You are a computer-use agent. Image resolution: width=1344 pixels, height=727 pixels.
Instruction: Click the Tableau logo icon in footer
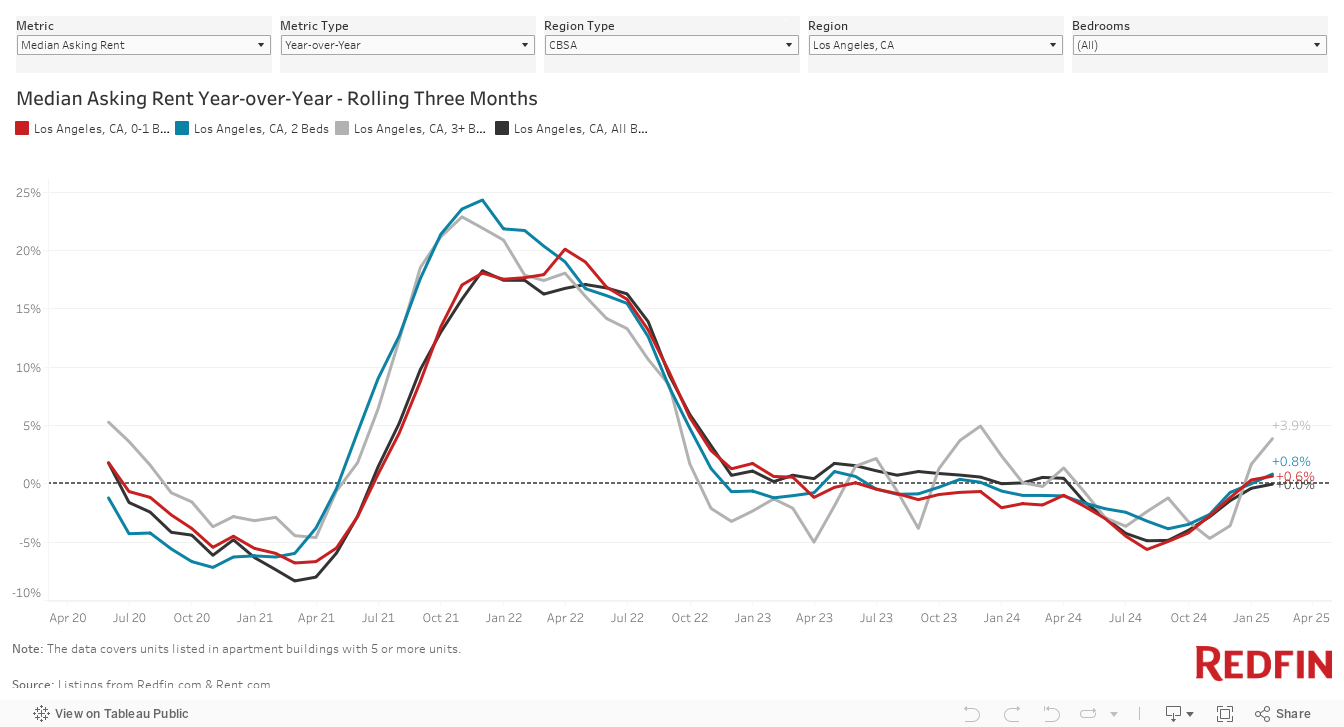[42, 713]
